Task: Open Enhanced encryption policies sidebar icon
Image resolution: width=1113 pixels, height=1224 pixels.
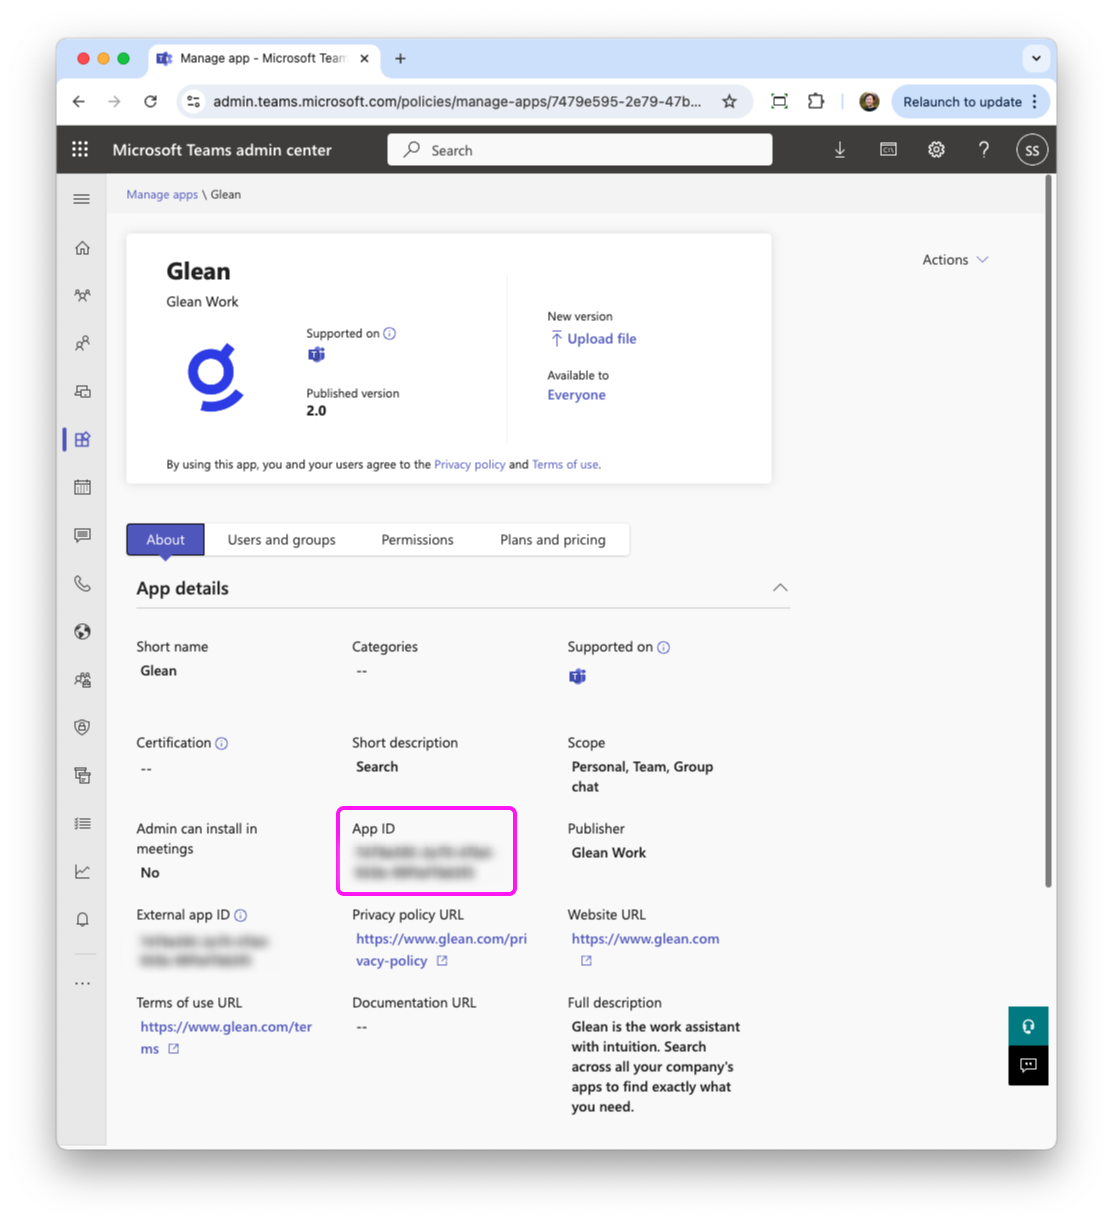Action: point(82,679)
